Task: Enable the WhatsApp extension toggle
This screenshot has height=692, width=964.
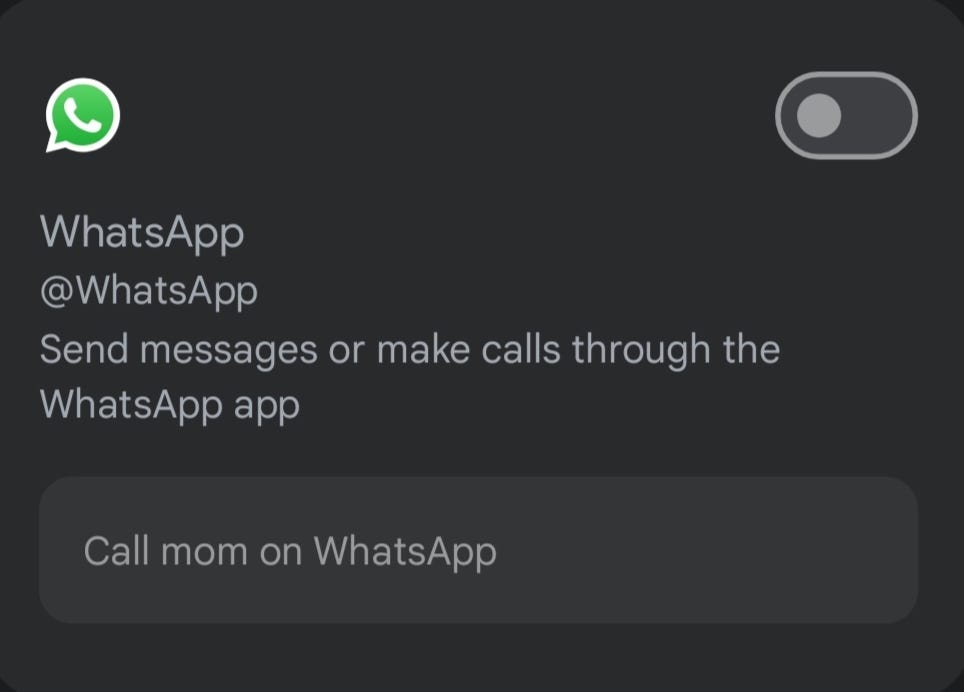Action: 846,115
